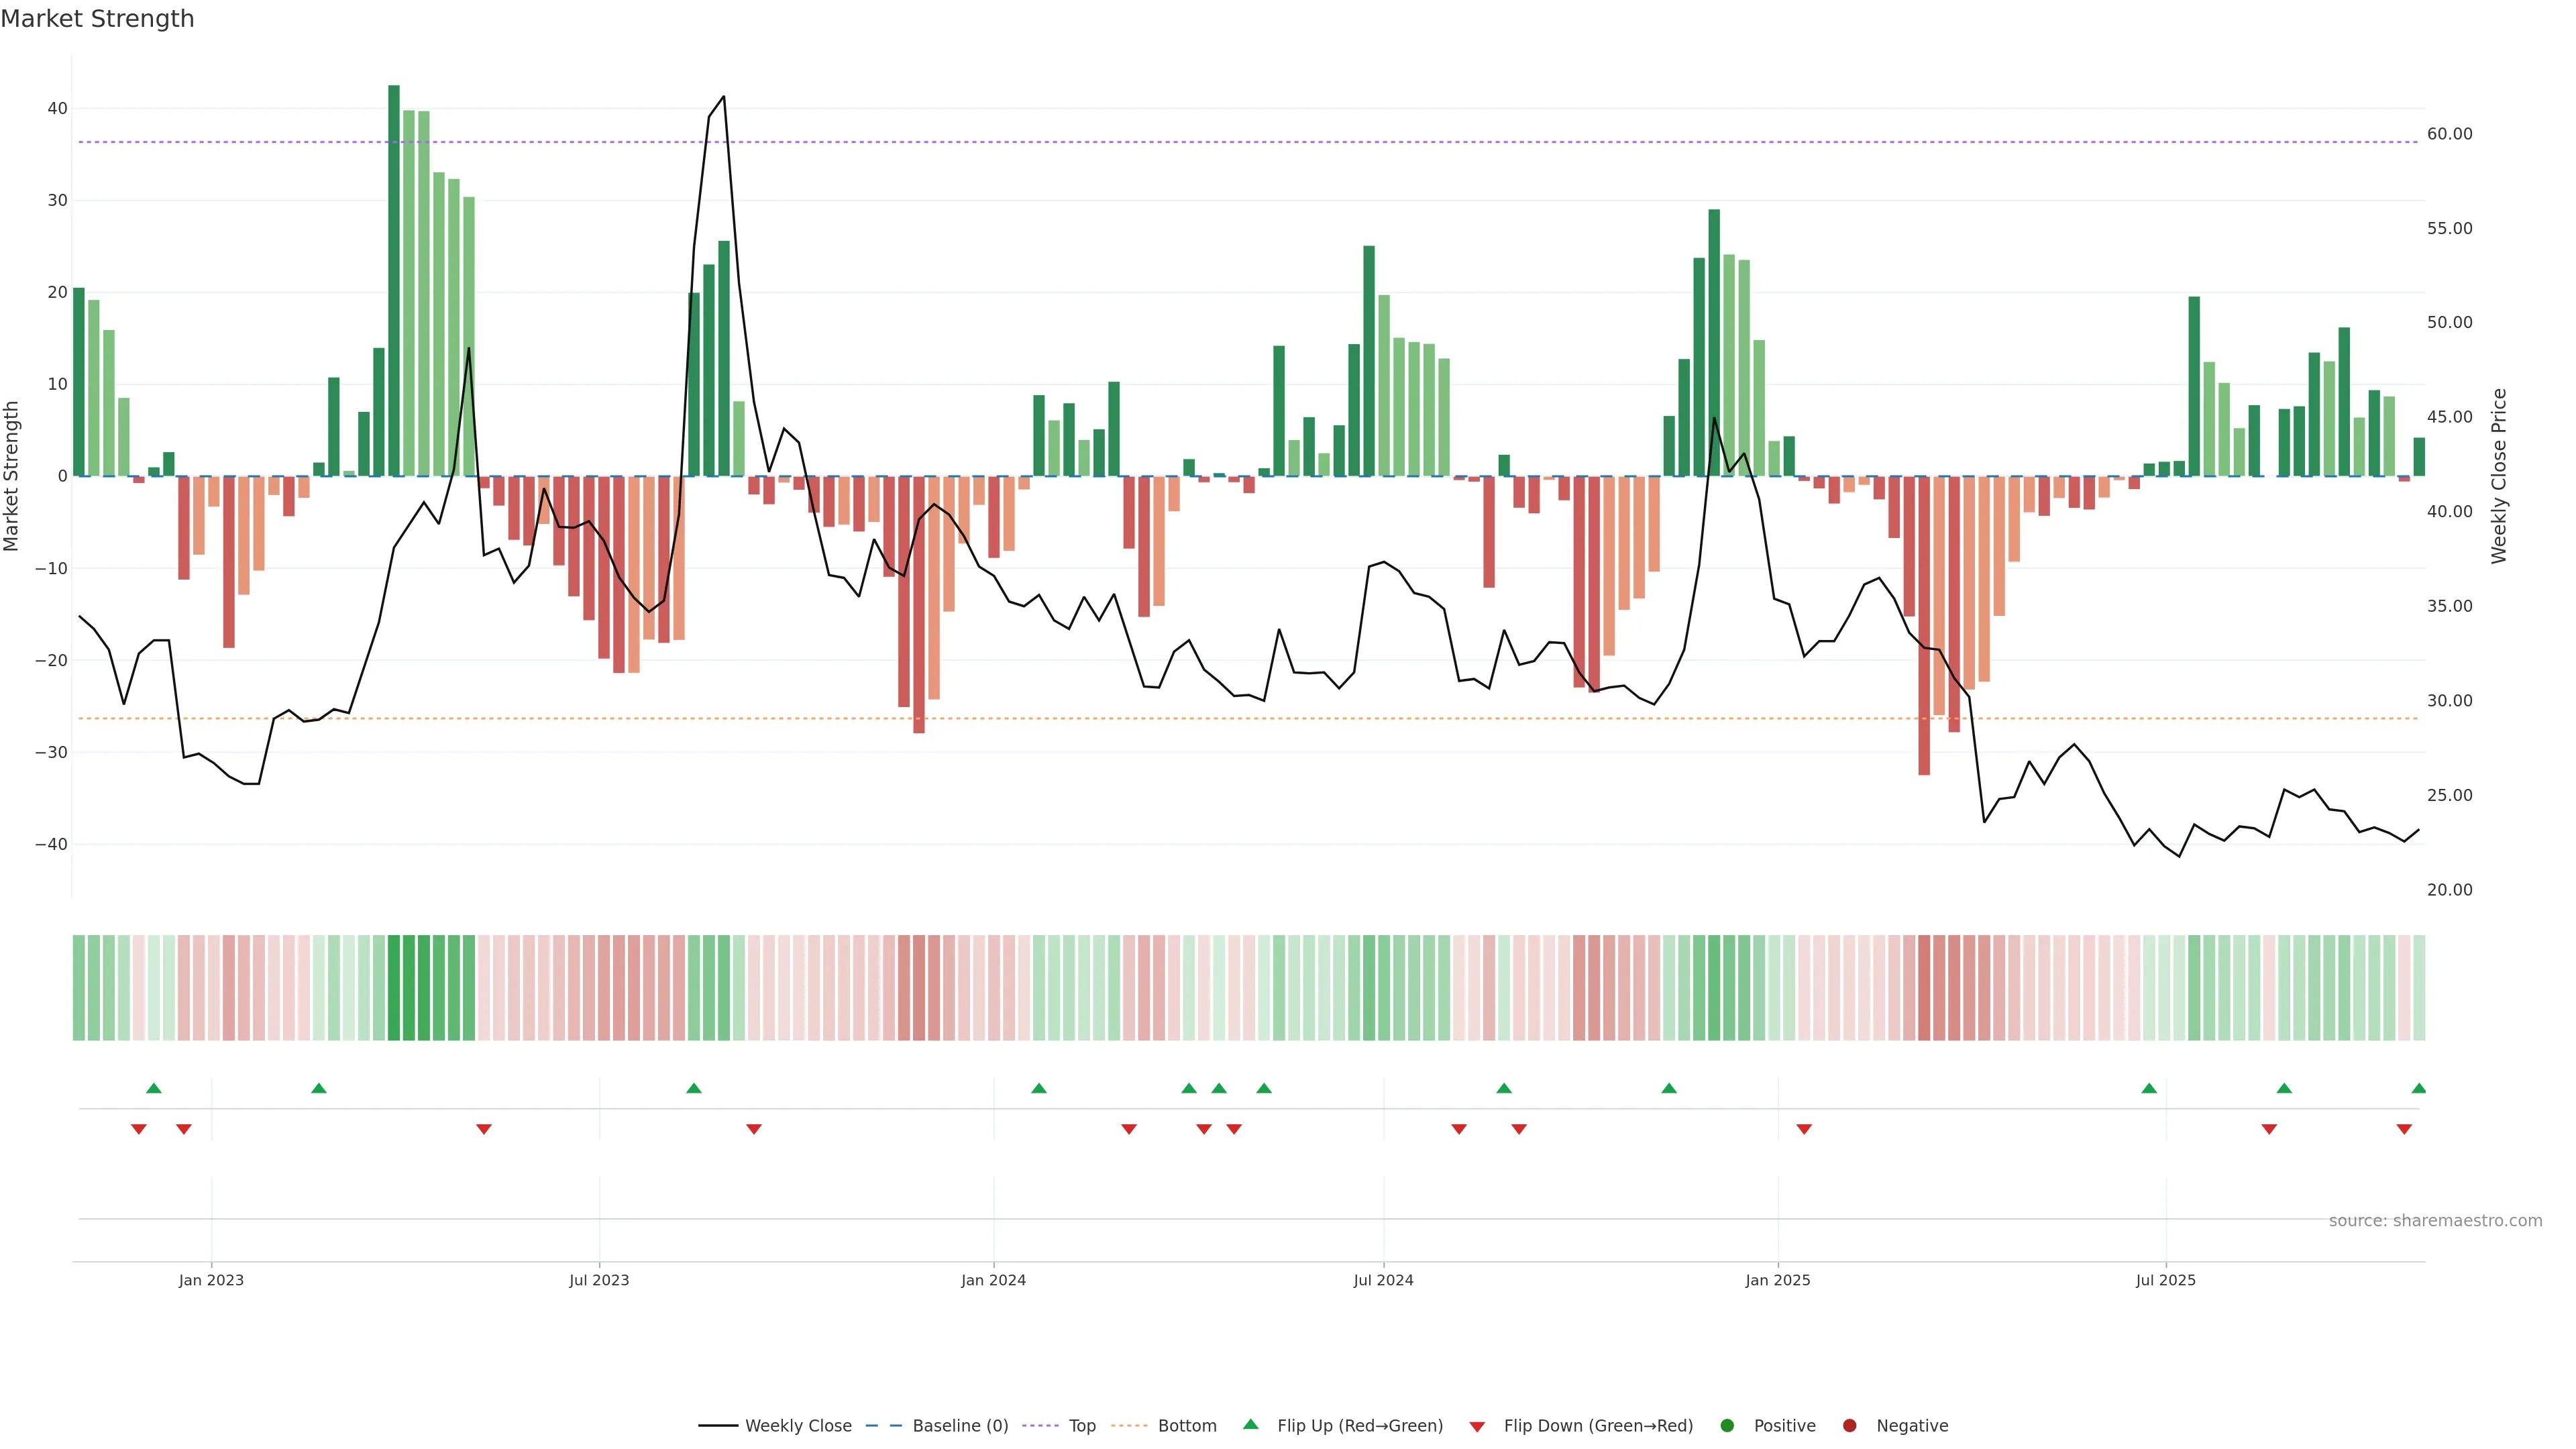Image resolution: width=2576 pixels, height=1449 pixels.
Task: Select the rightmost red flip-down triangle marker
Action: 2404,1129
